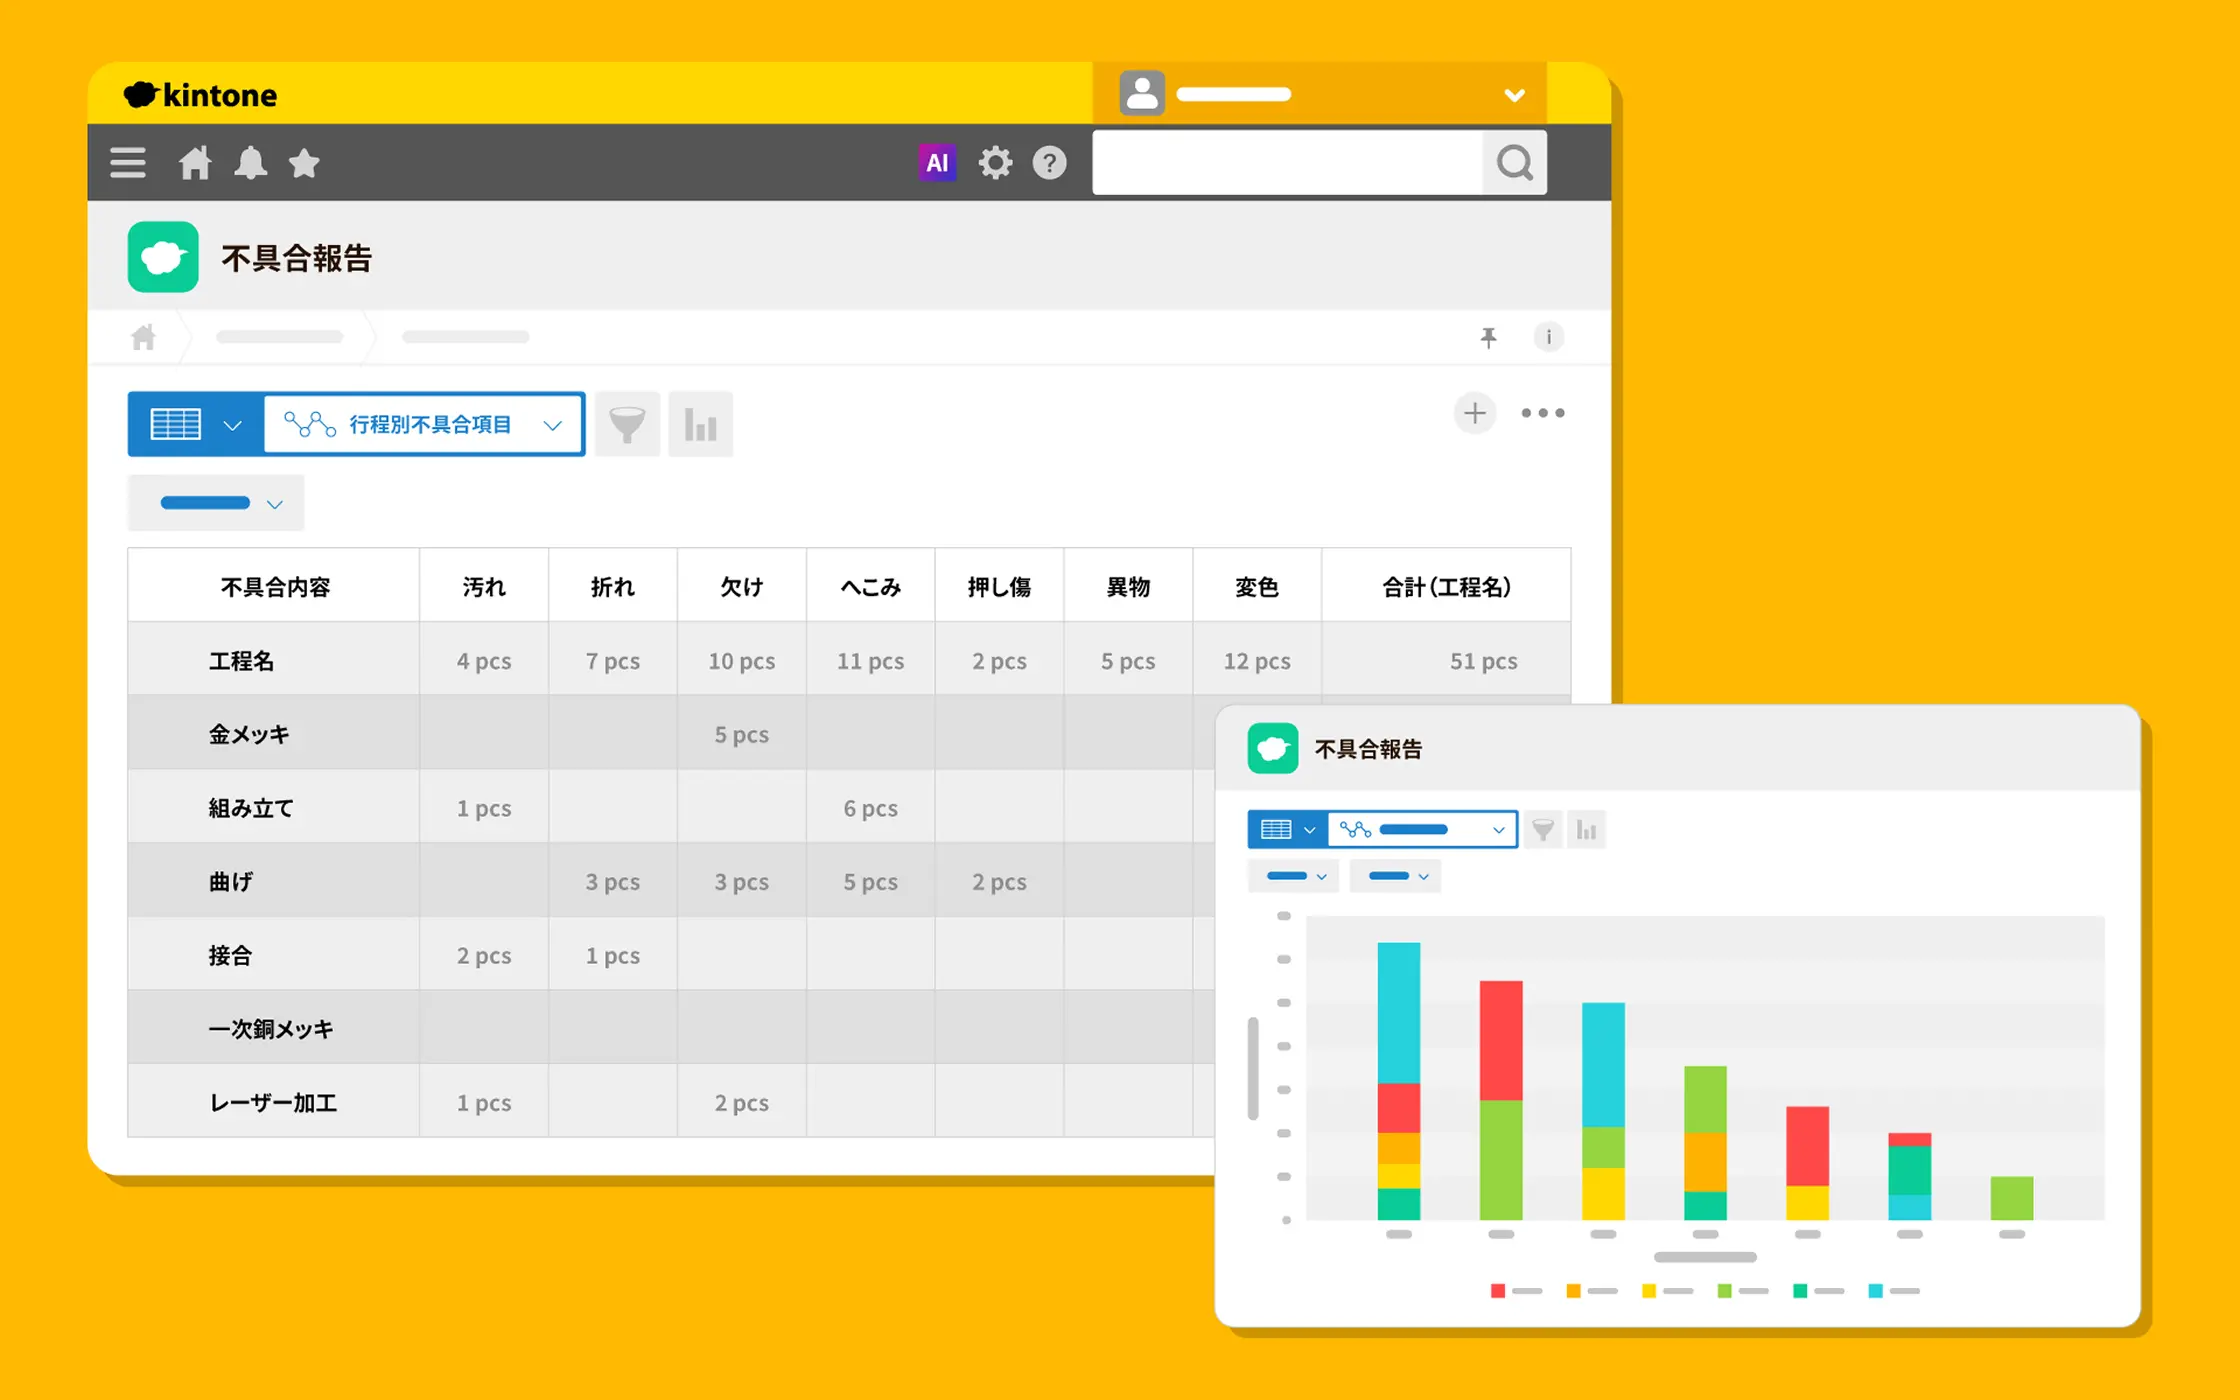Go to the home portal icon
This screenshot has width=2240, height=1400.
pos(195,162)
